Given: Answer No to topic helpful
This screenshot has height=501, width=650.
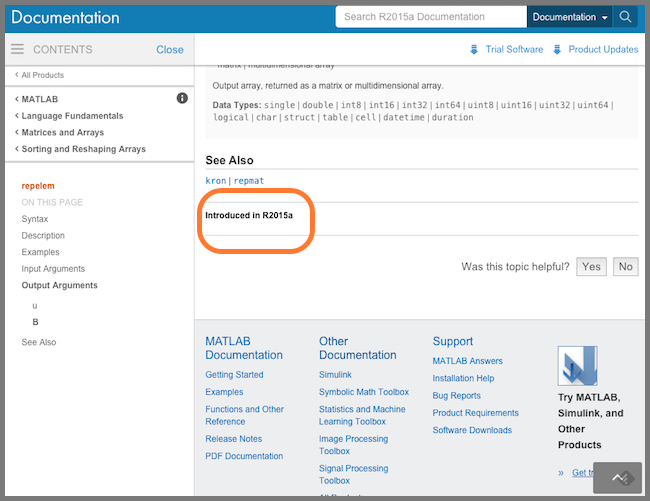Looking at the screenshot, I should [625, 267].
